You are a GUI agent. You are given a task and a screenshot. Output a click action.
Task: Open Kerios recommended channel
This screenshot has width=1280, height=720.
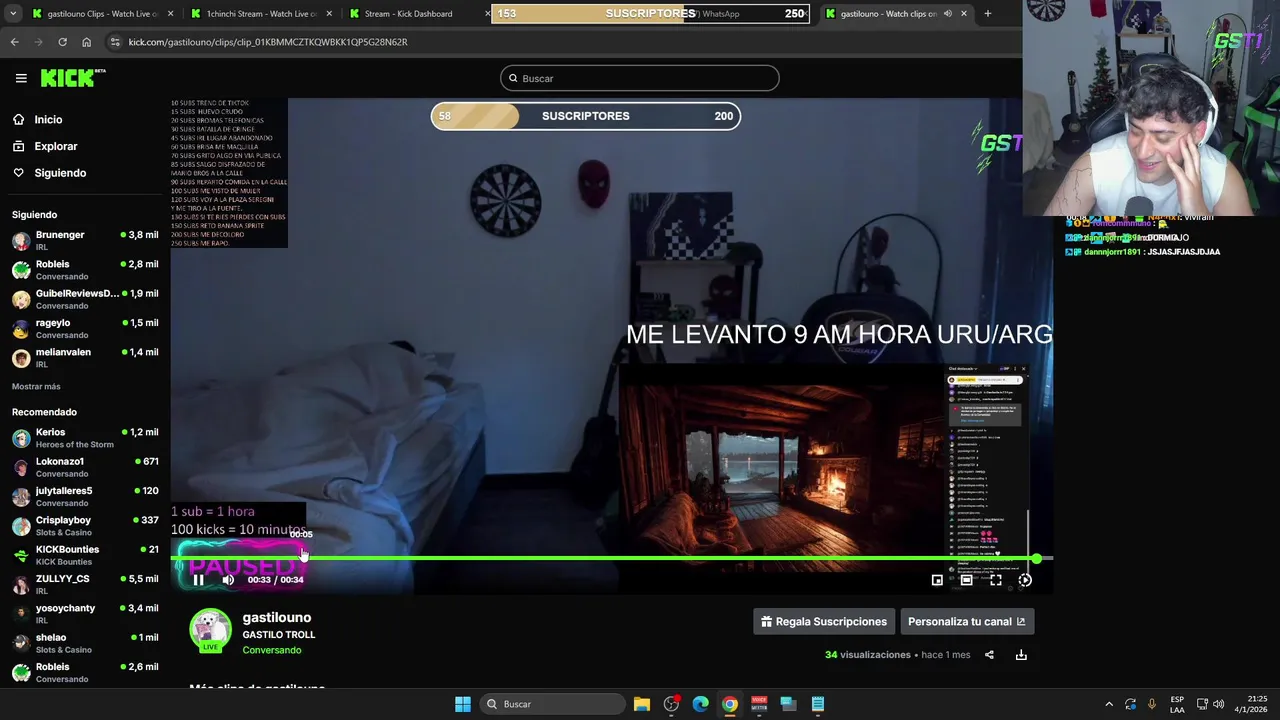[x=85, y=438]
